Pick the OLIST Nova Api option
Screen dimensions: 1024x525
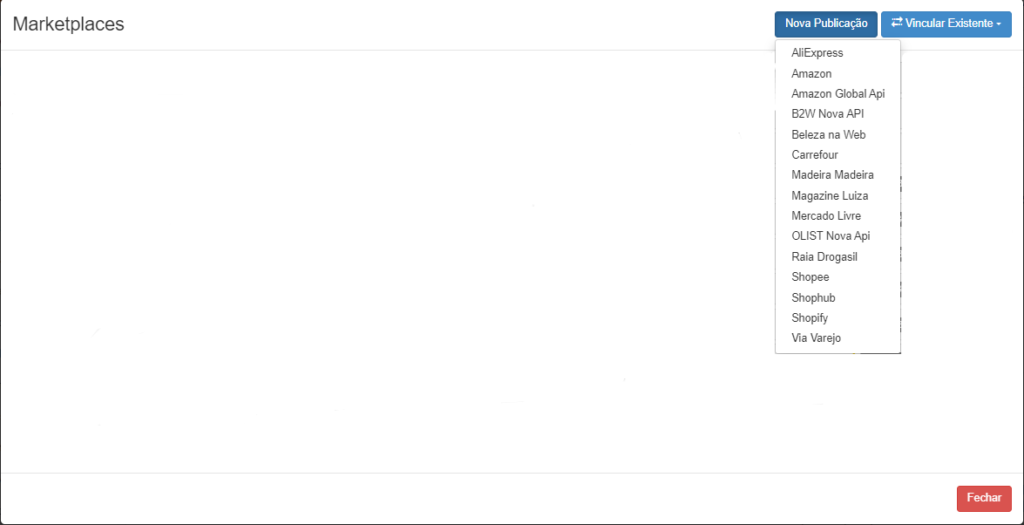point(830,236)
